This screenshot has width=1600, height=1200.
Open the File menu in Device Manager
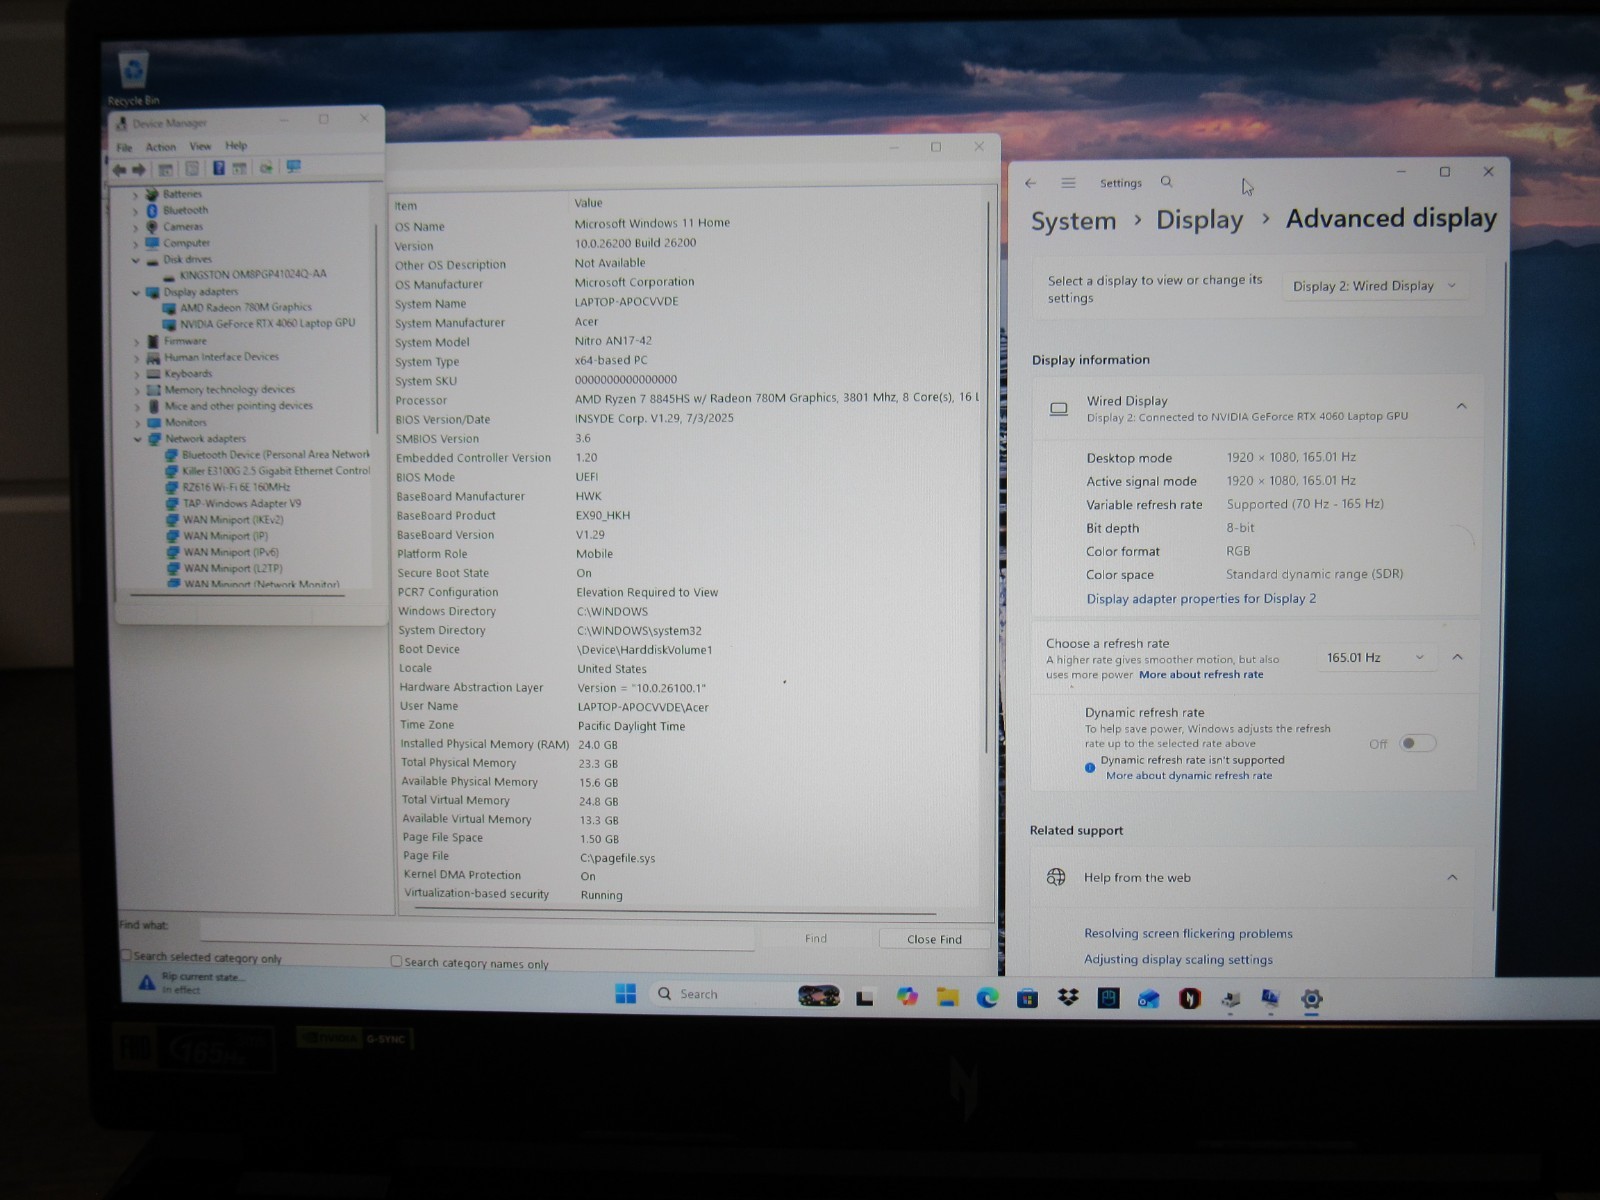point(124,147)
